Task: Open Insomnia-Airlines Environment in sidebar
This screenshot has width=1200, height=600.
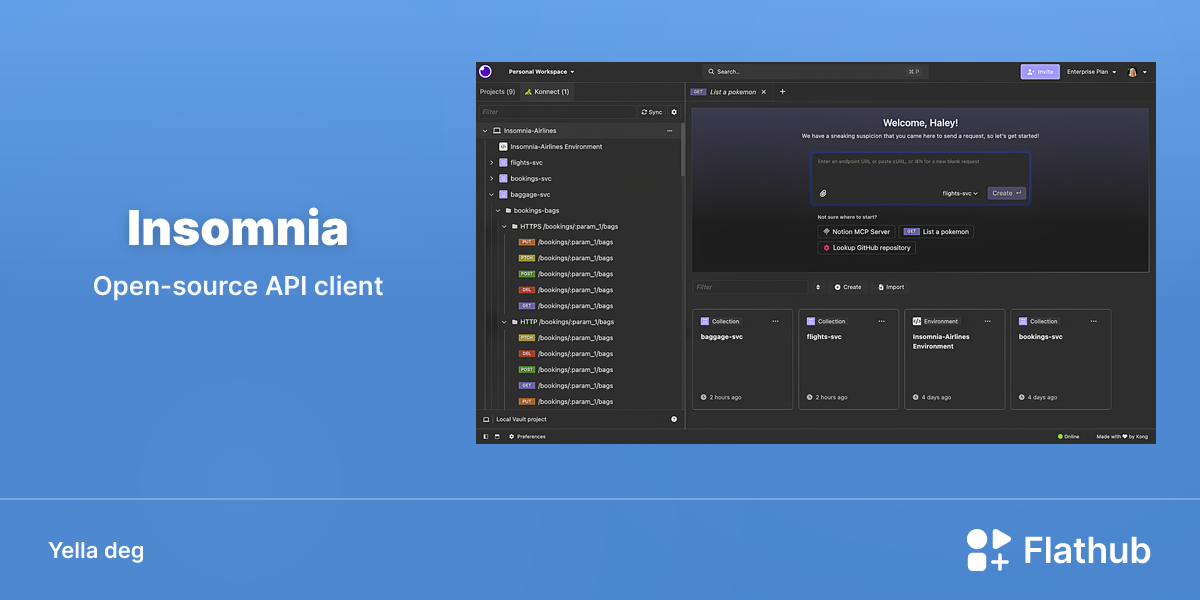Action: tap(556, 147)
